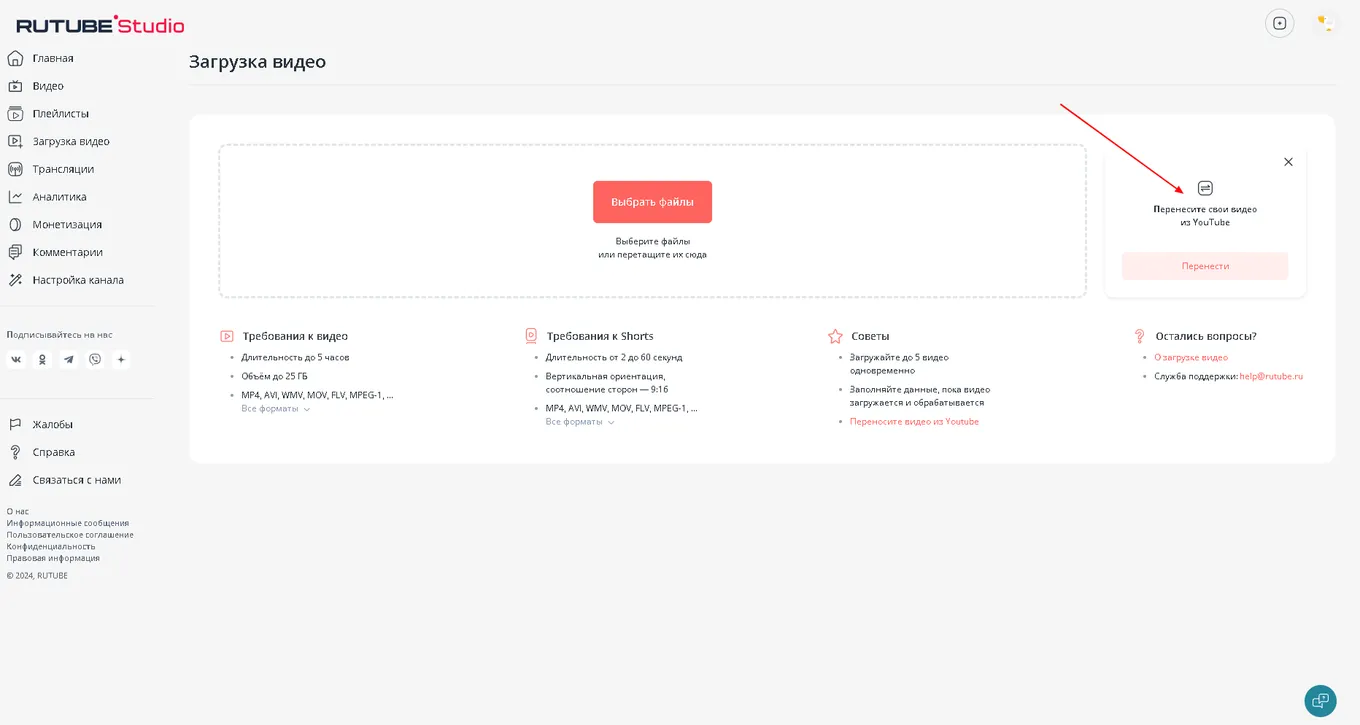This screenshot has width=1360, height=725.
Task: Click the help@rutube.ru email link
Action: coord(1271,376)
